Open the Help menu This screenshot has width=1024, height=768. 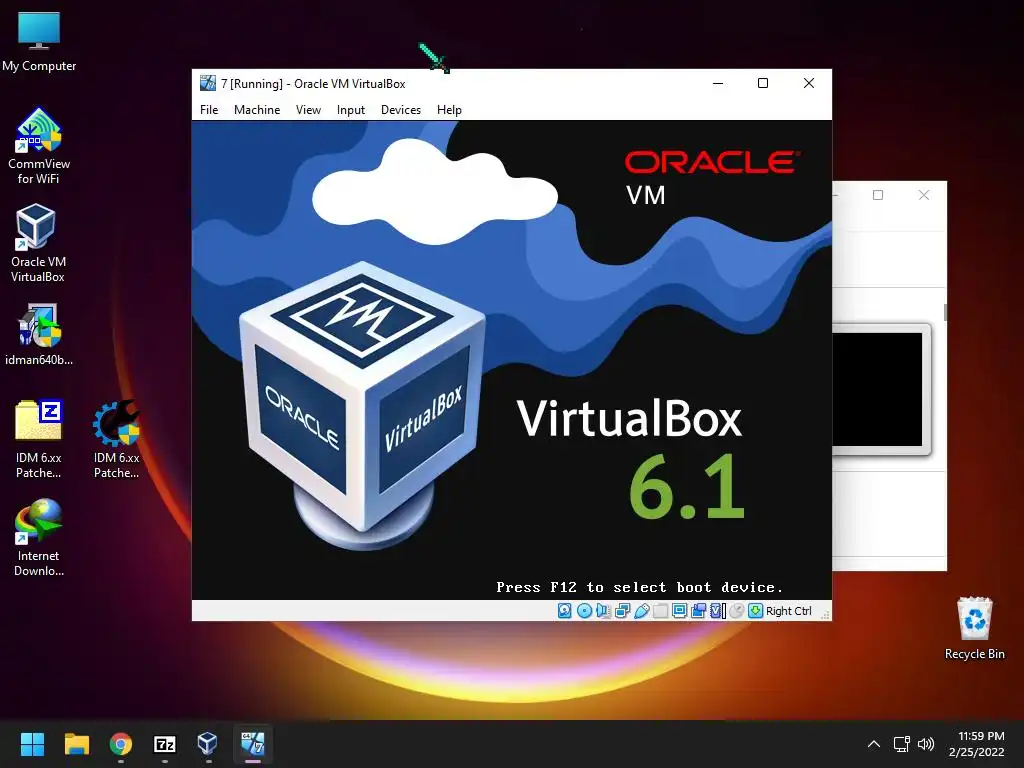pyautogui.click(x=449, y=110)
